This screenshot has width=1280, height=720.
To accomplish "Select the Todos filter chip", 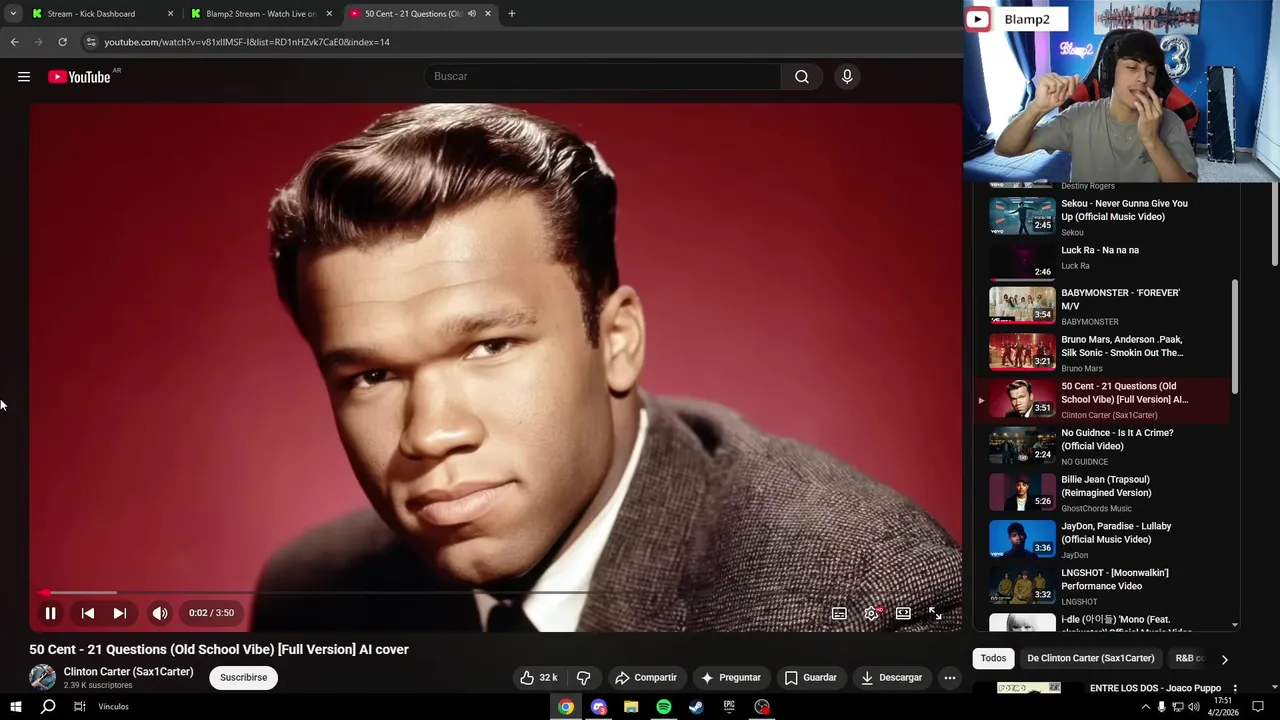I will (x=993, y=658).
